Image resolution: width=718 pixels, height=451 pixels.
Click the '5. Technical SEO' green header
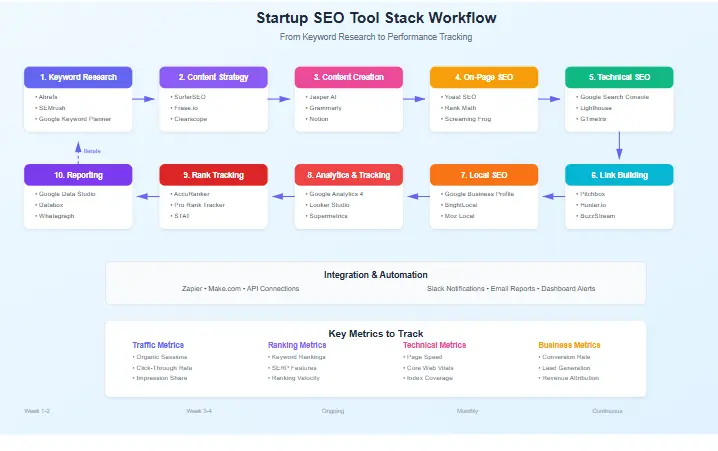pos(619,77)
